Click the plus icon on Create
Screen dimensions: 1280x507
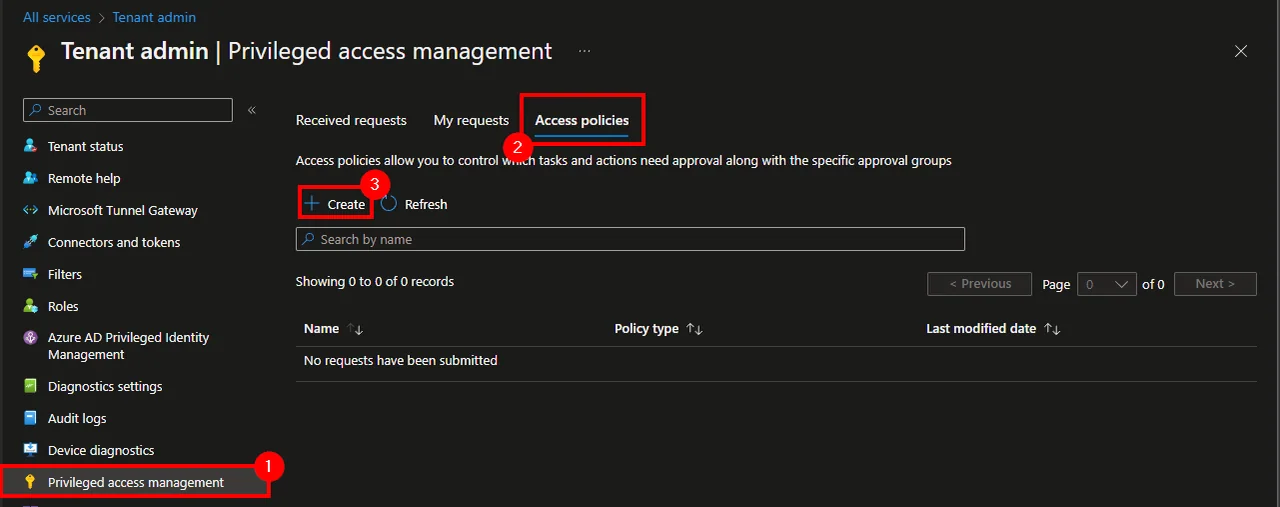pyautogui.click(x=311, y=204)
